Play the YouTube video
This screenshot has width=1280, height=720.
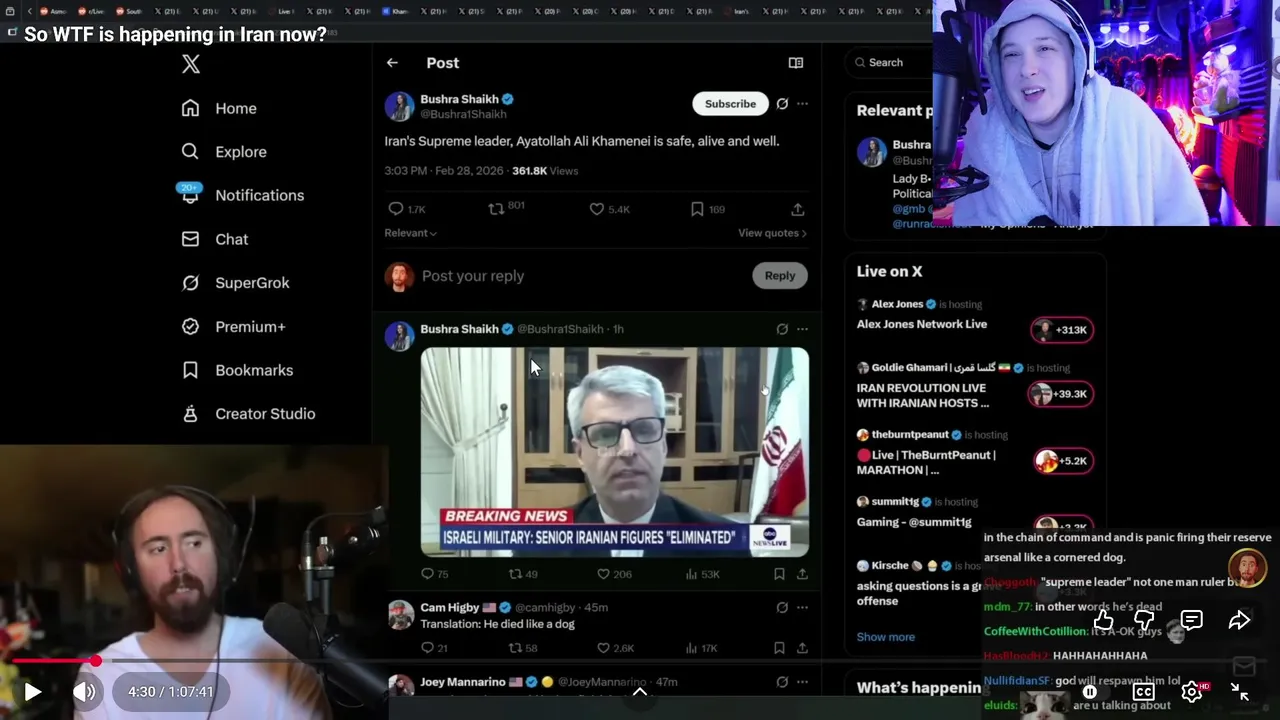(32, 691)
